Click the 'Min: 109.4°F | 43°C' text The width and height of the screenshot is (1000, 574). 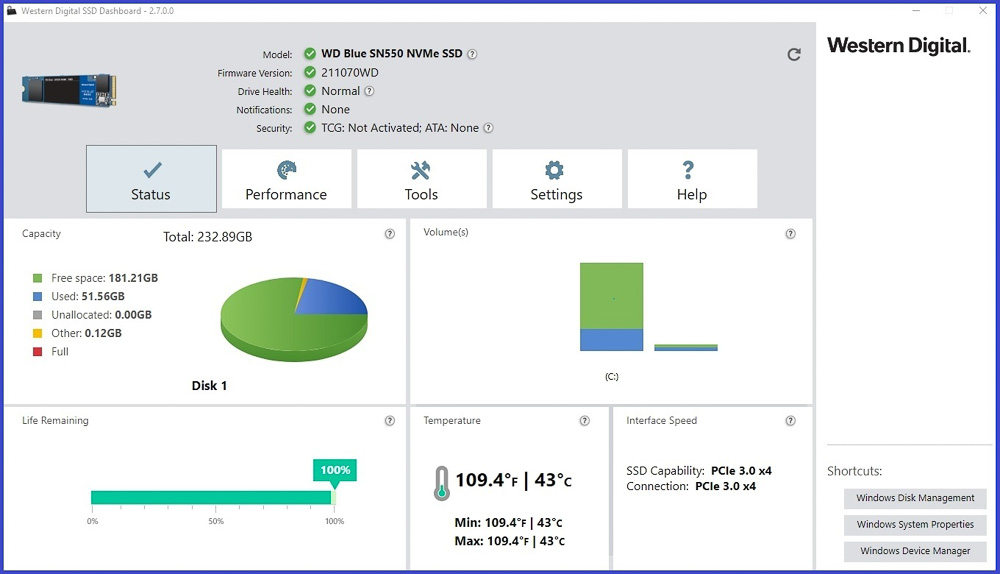tap(508, 523)
